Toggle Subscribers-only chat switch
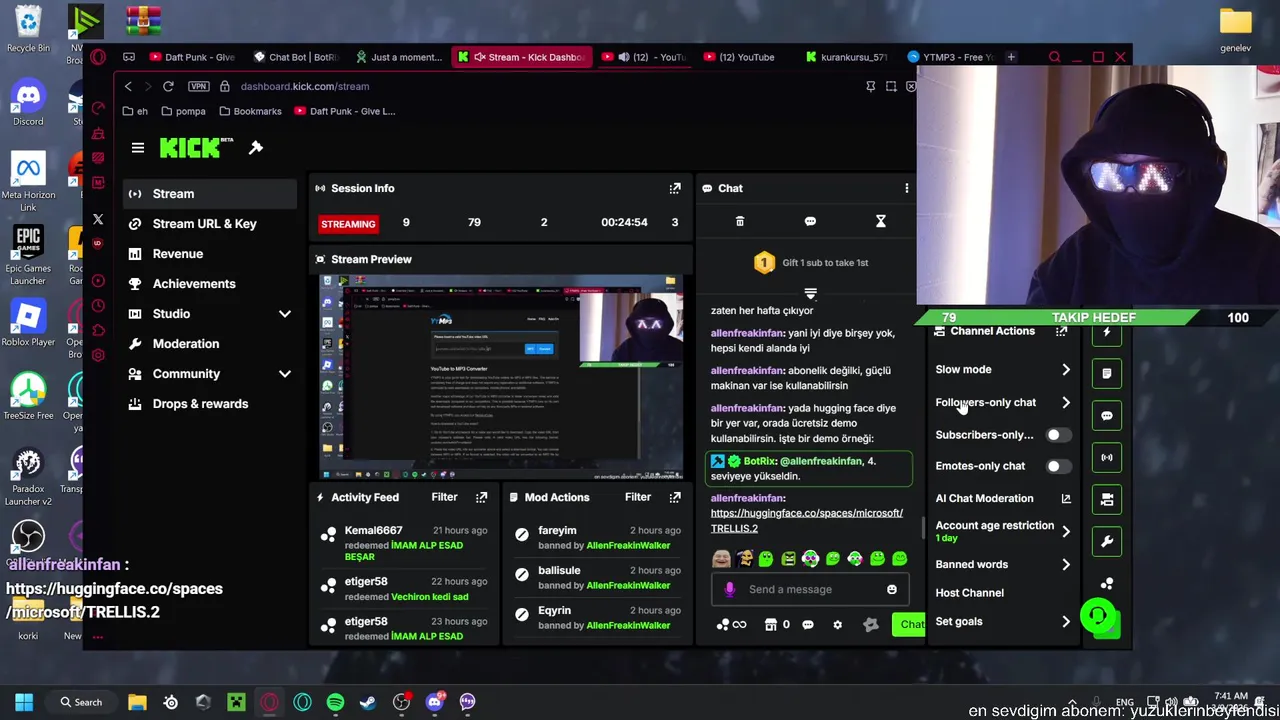 point(1058,435)
